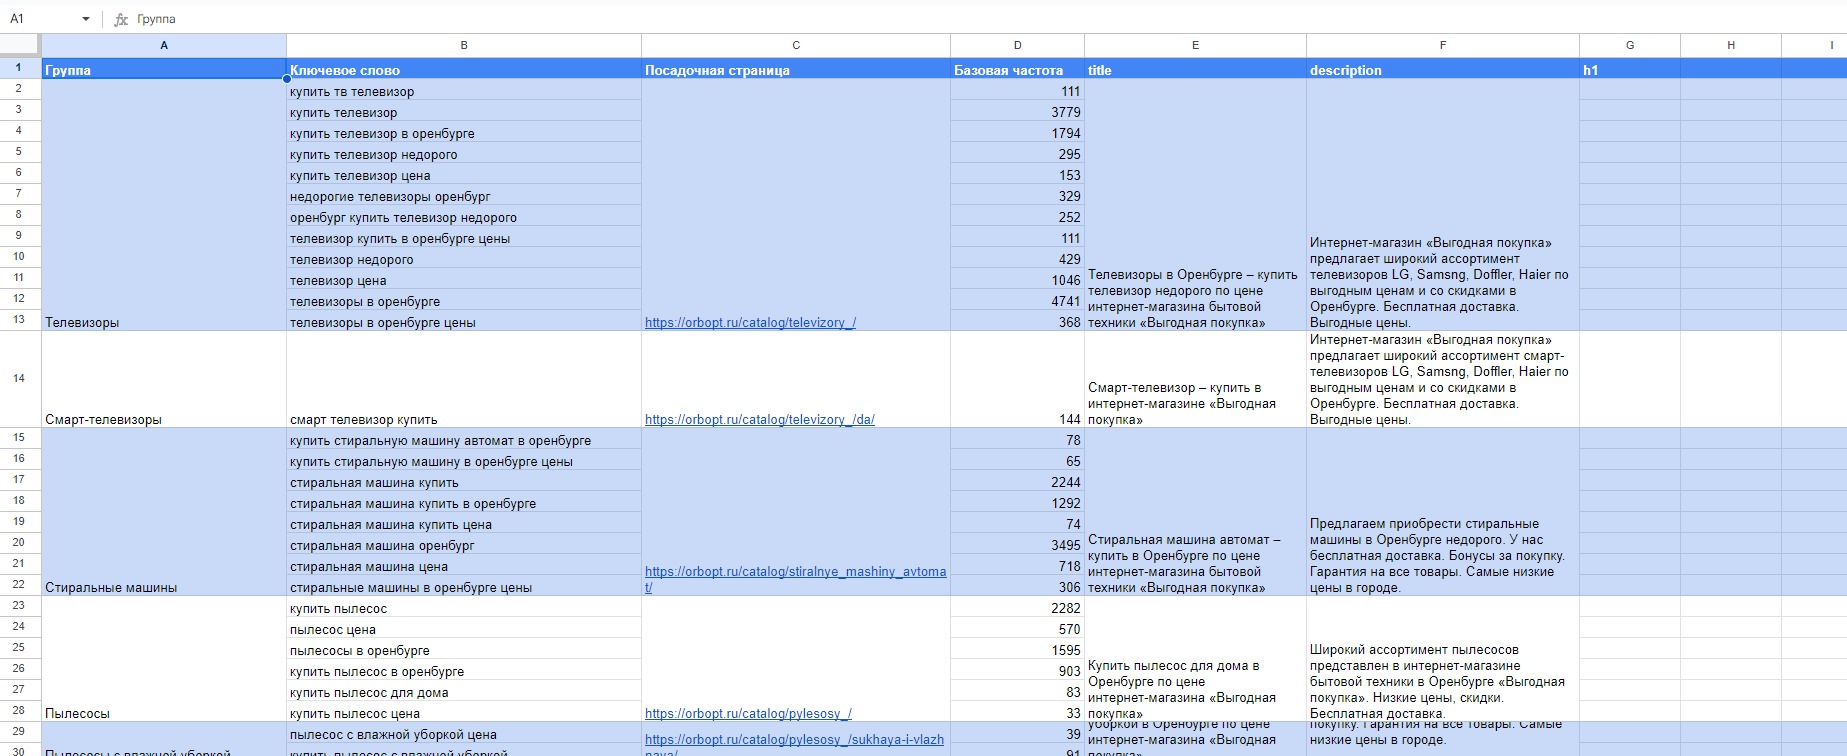Select cell купить пылесос для дома
The image size is (1847, 756).
click(x=464, y=692)
